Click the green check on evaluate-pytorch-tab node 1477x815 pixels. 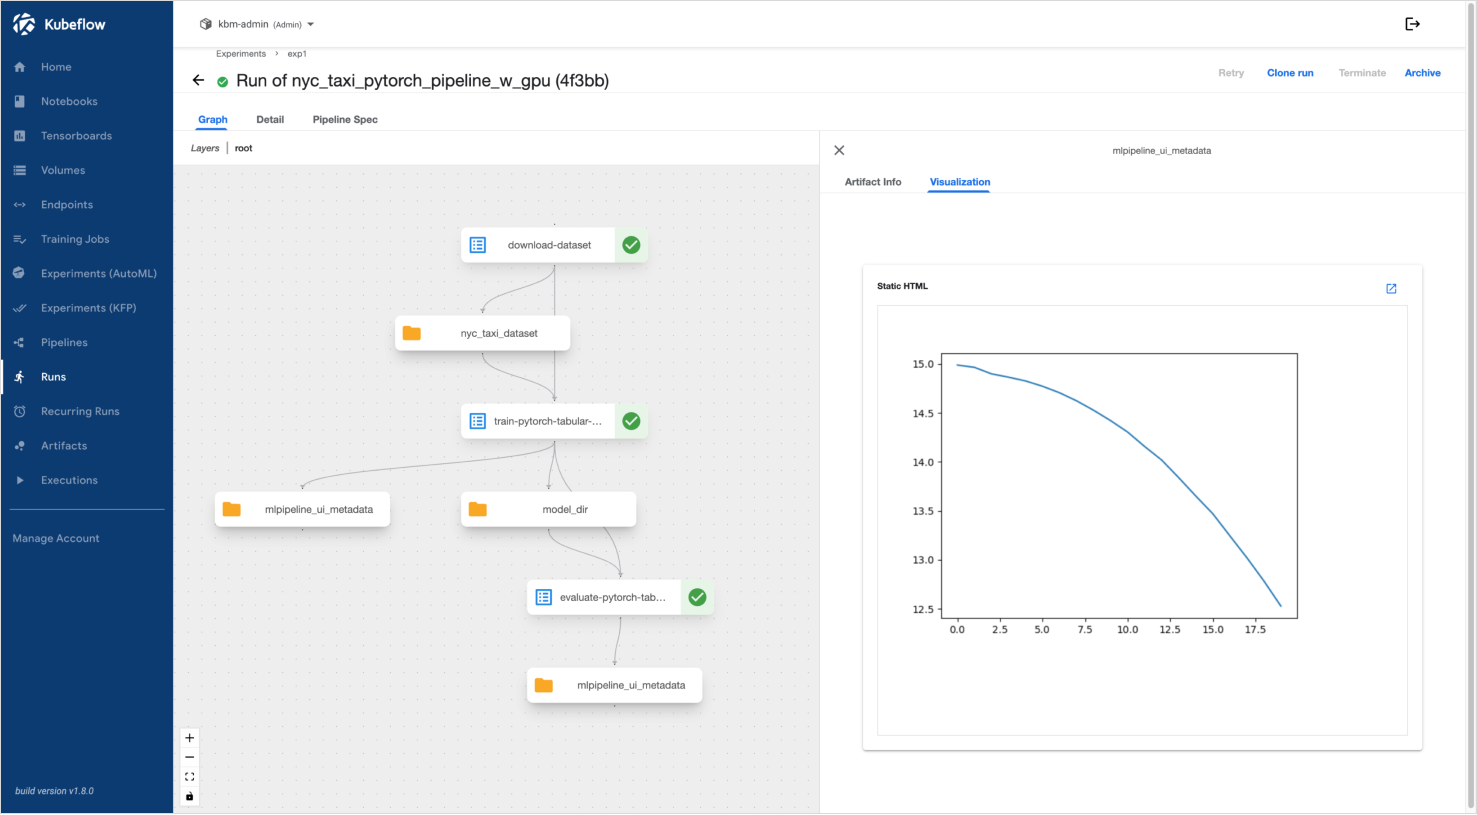click(697, 597)
